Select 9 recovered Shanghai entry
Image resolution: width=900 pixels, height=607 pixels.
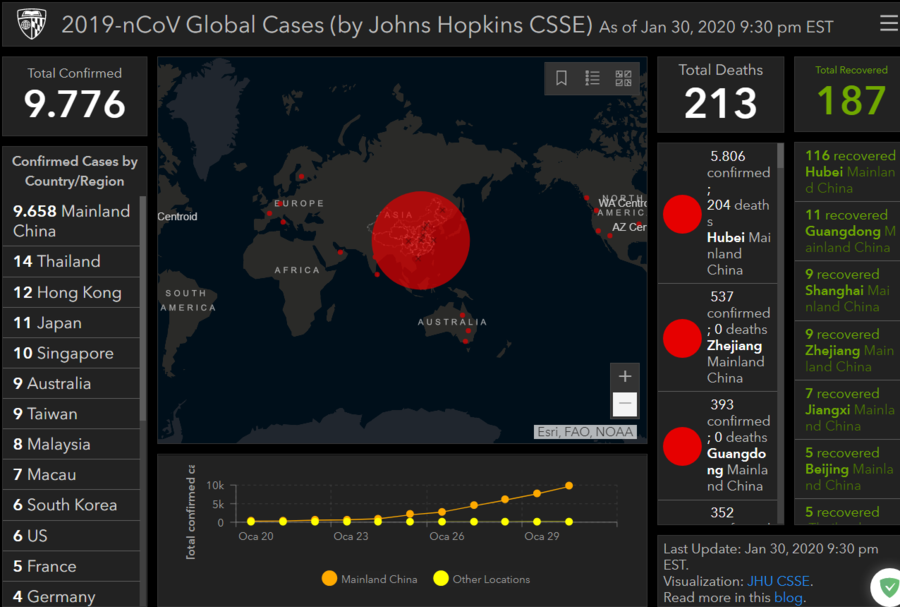847,290
